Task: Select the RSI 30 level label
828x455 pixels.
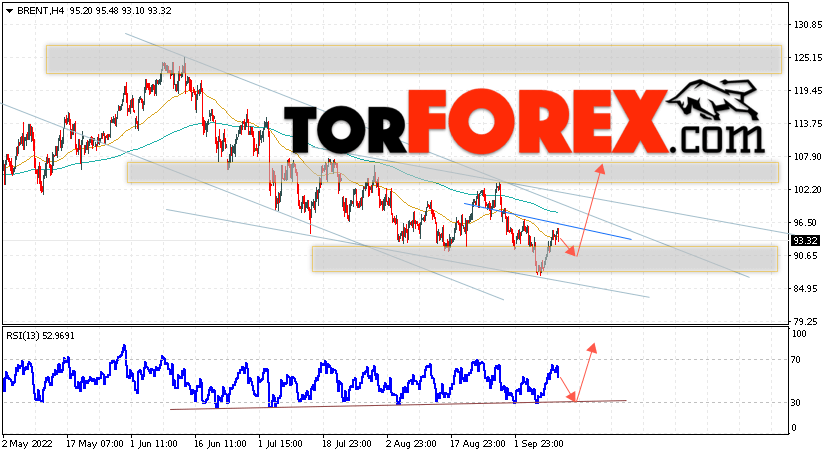Action: pyautogui.click(x=796, y=403)
